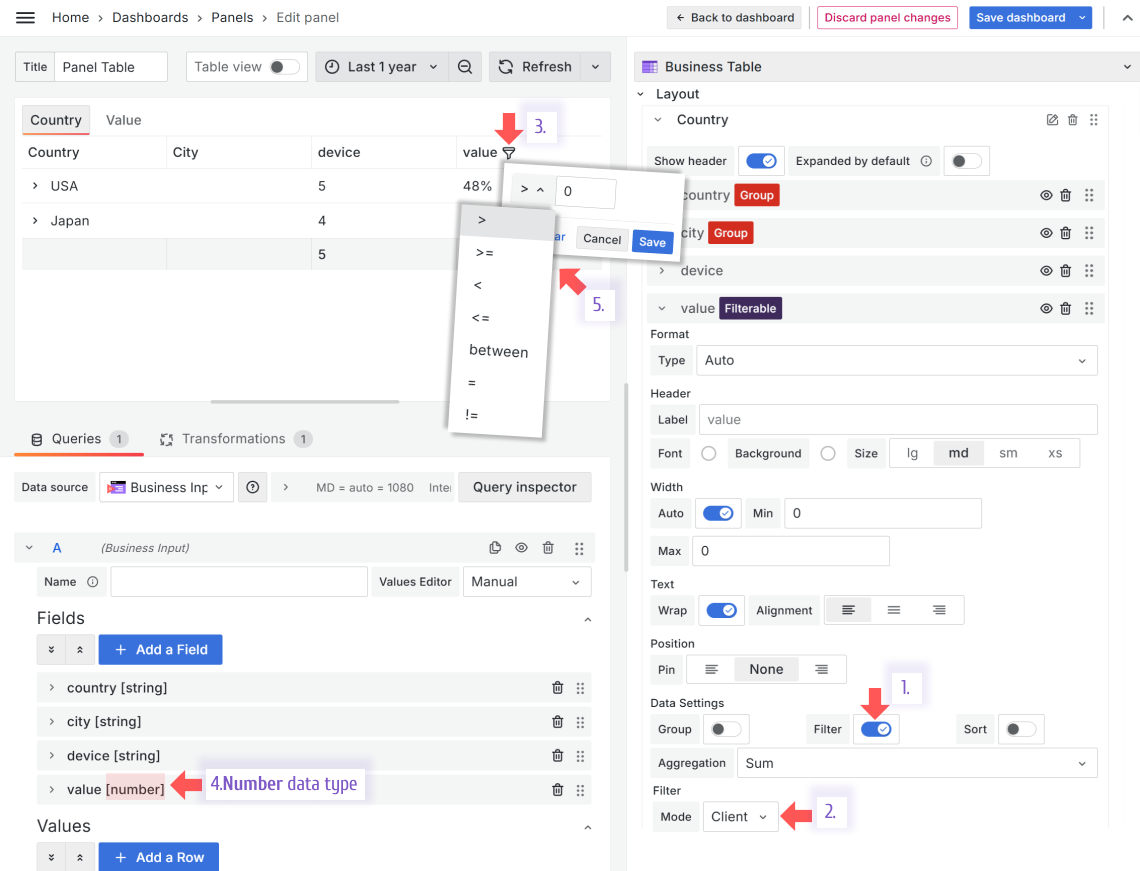Select the between comparison operator
This screenshot has height=871, width=1140.
click(x=498, y=351)
